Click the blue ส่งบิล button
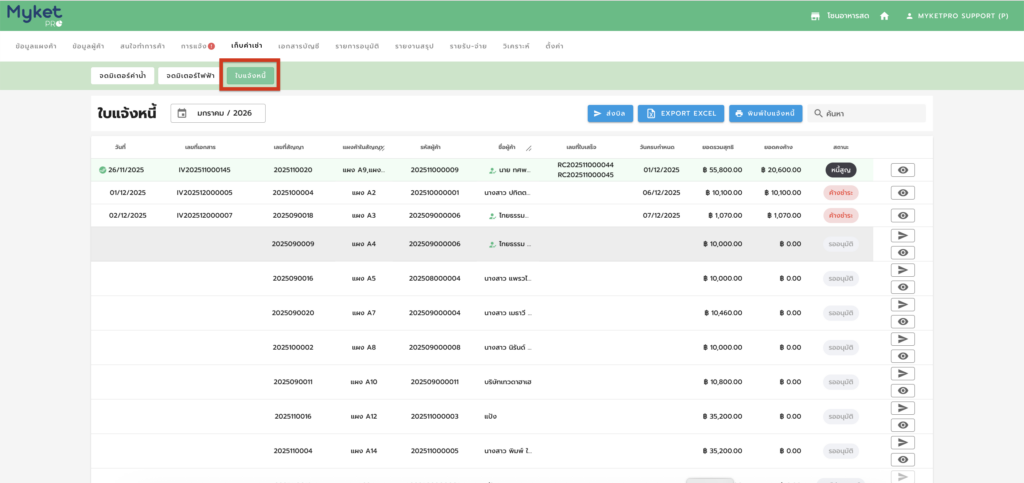This screenshot has height=483, width=1024. (x=609, y=114)
